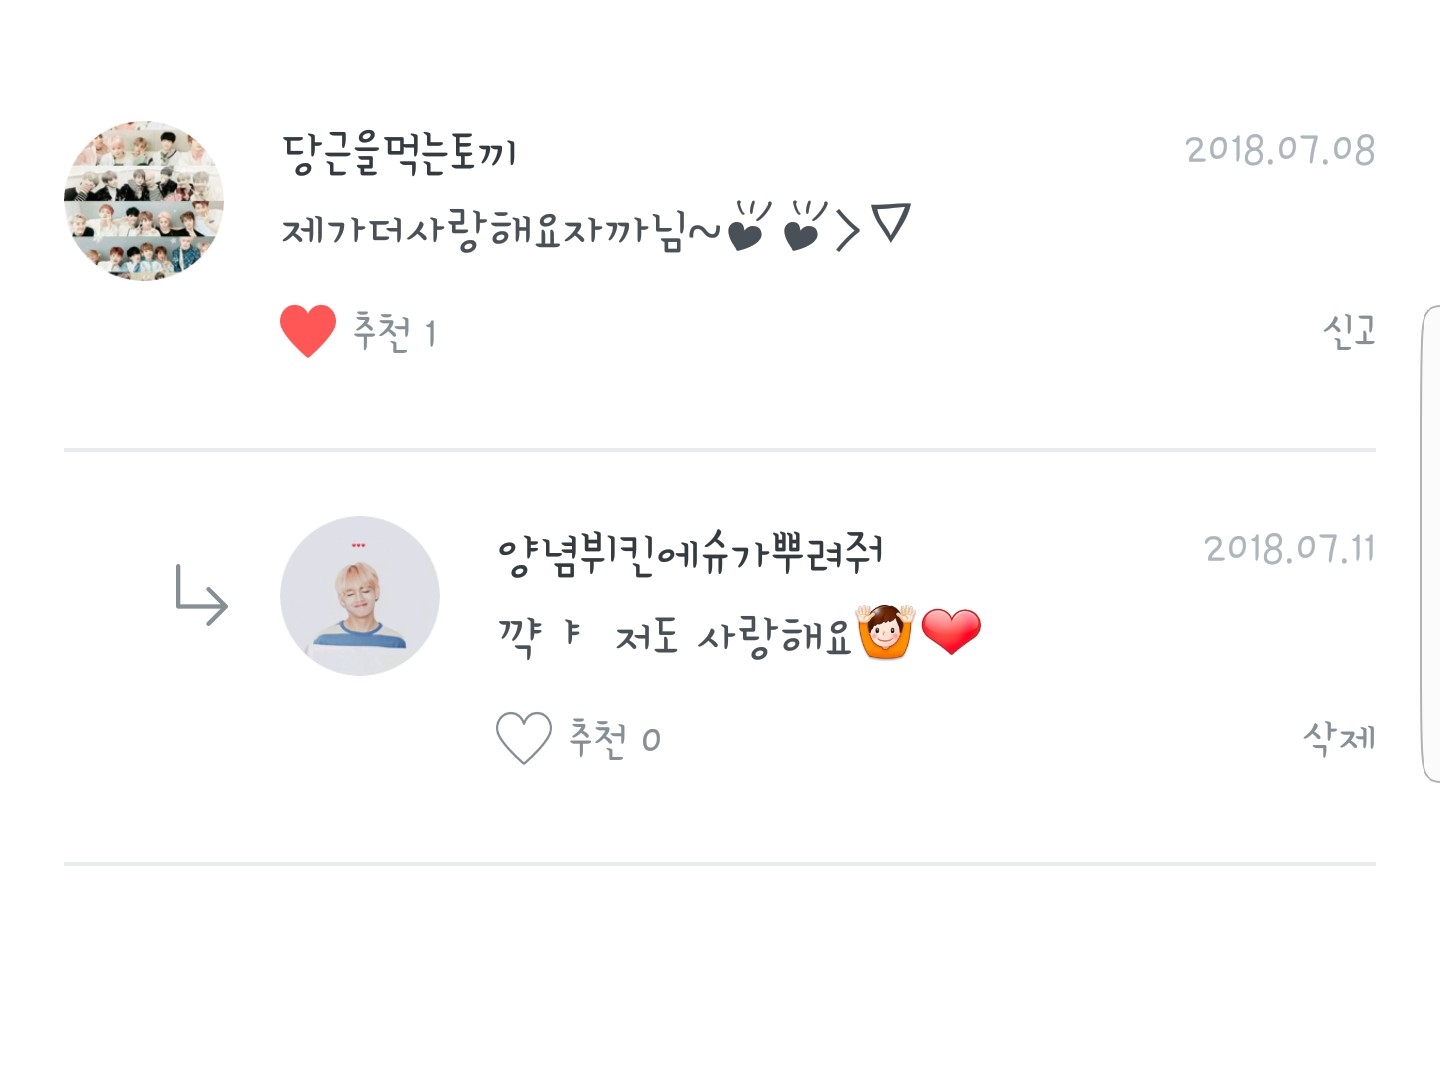The width and height of the screenshot is (1440, 1080).
Task: Click the reply arrow icon
Action: coord(201,595)
